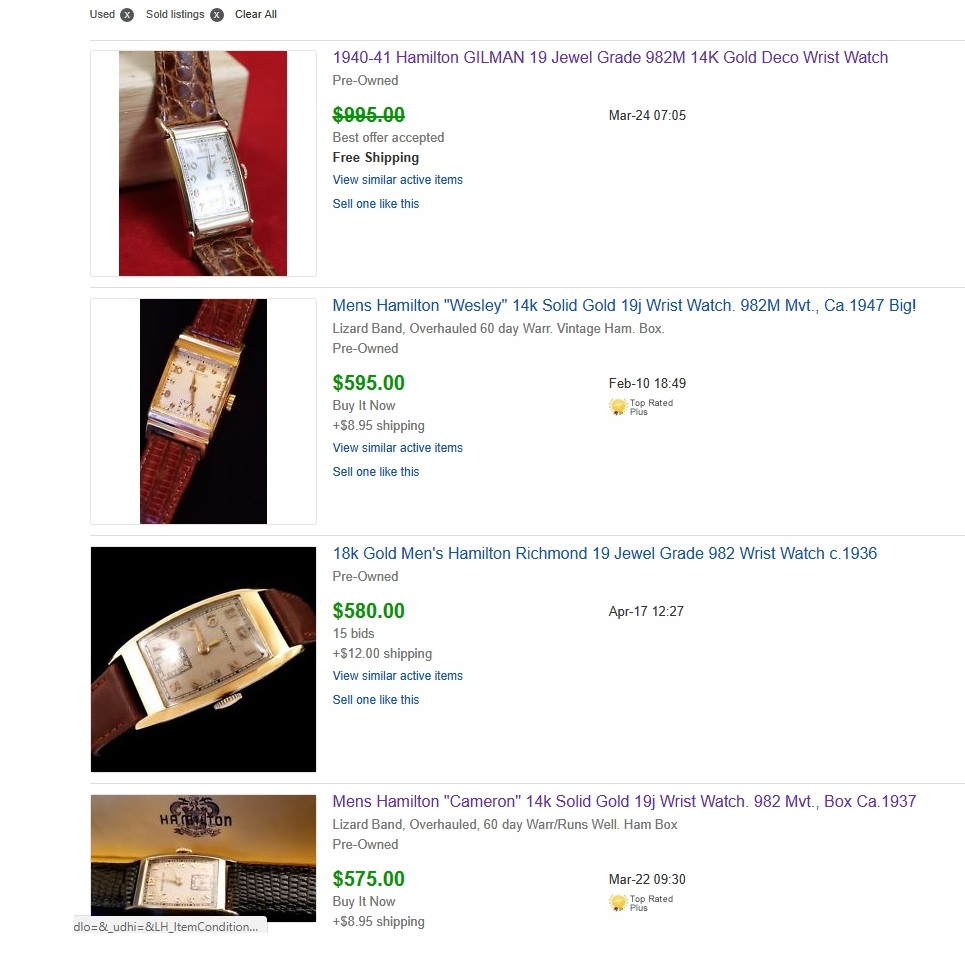965x960 pixels.
Task: Click the Clear All filters link
Action: (256, 15)
